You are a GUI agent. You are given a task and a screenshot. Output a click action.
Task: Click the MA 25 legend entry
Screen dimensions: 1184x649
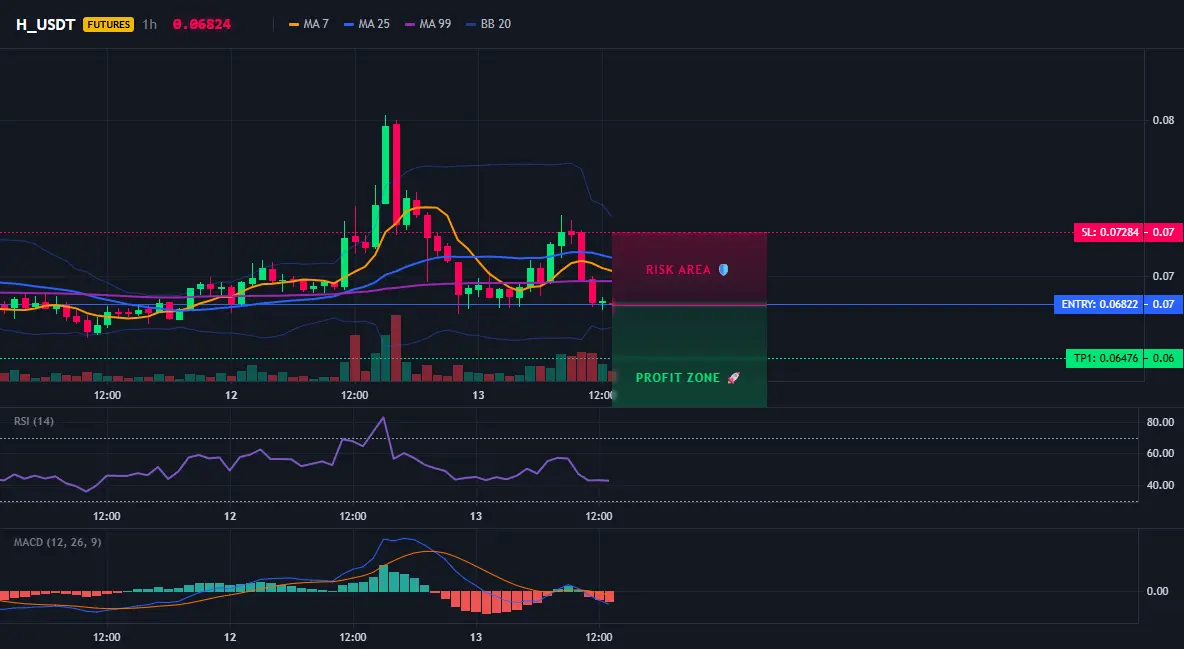pos(367,24)
